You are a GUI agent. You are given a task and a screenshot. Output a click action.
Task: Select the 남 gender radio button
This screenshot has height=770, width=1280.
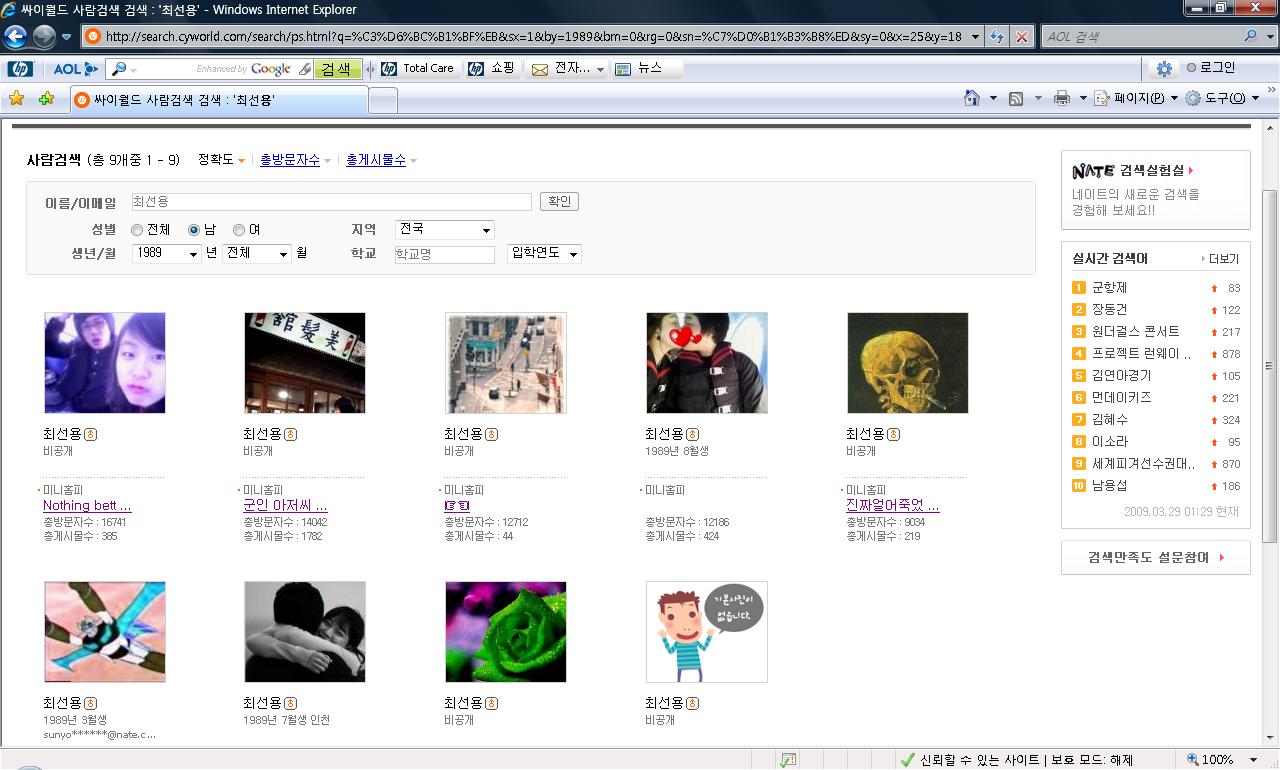coord(194,230)
